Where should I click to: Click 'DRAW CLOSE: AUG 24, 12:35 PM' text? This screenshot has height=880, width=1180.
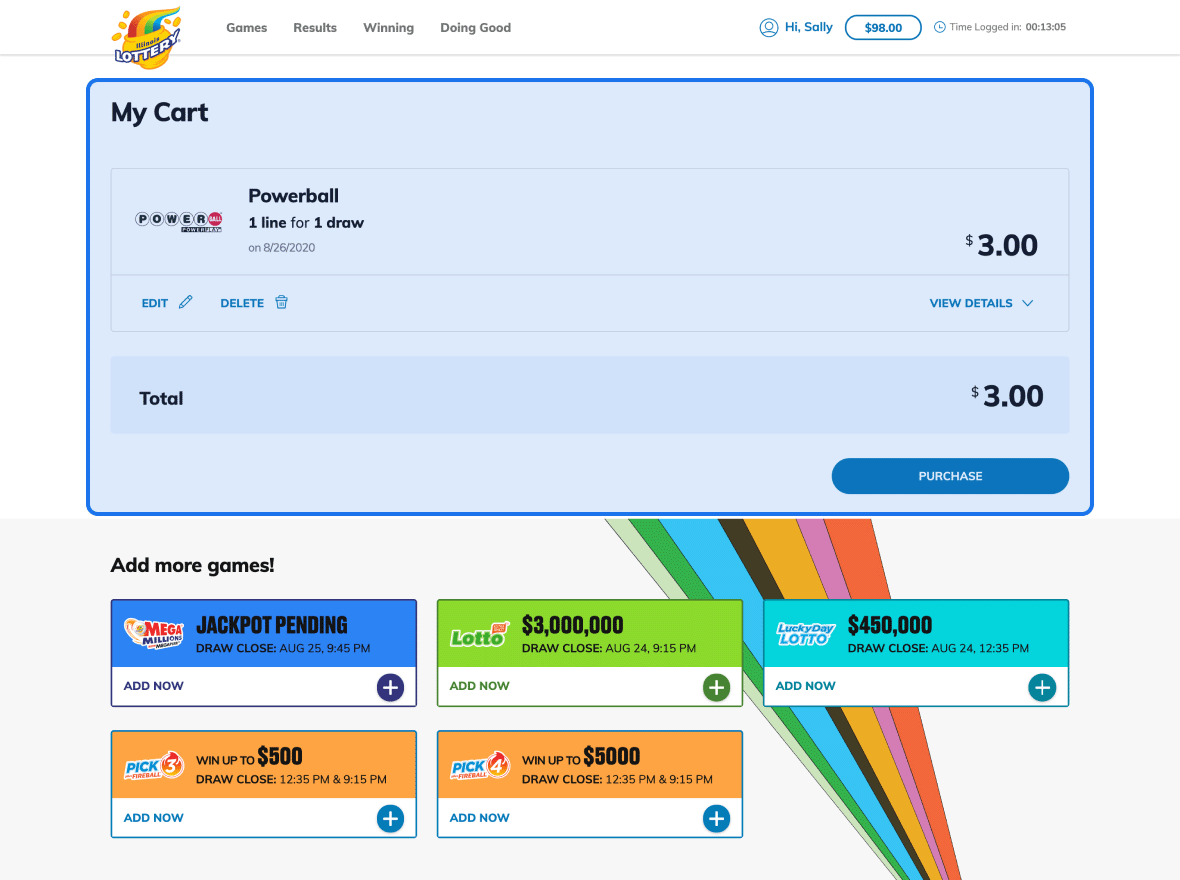[x=938, y=648]
